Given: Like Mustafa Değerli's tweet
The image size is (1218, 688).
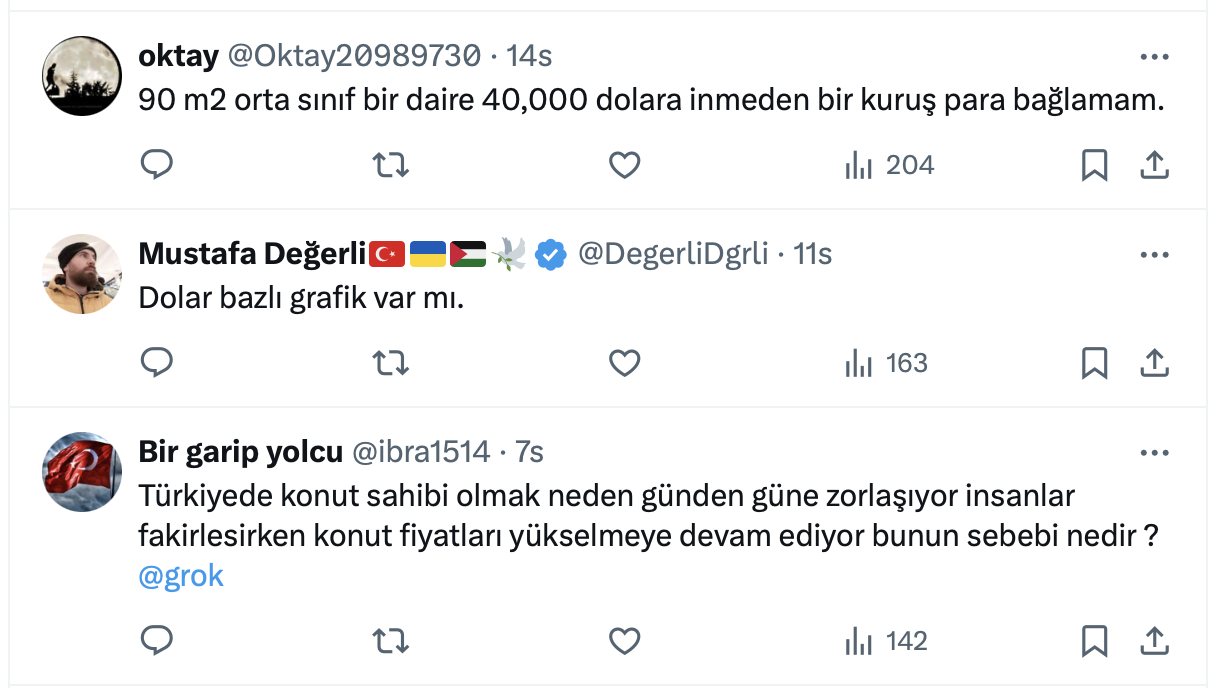Looking at the screenshot, I should (624, 362).
